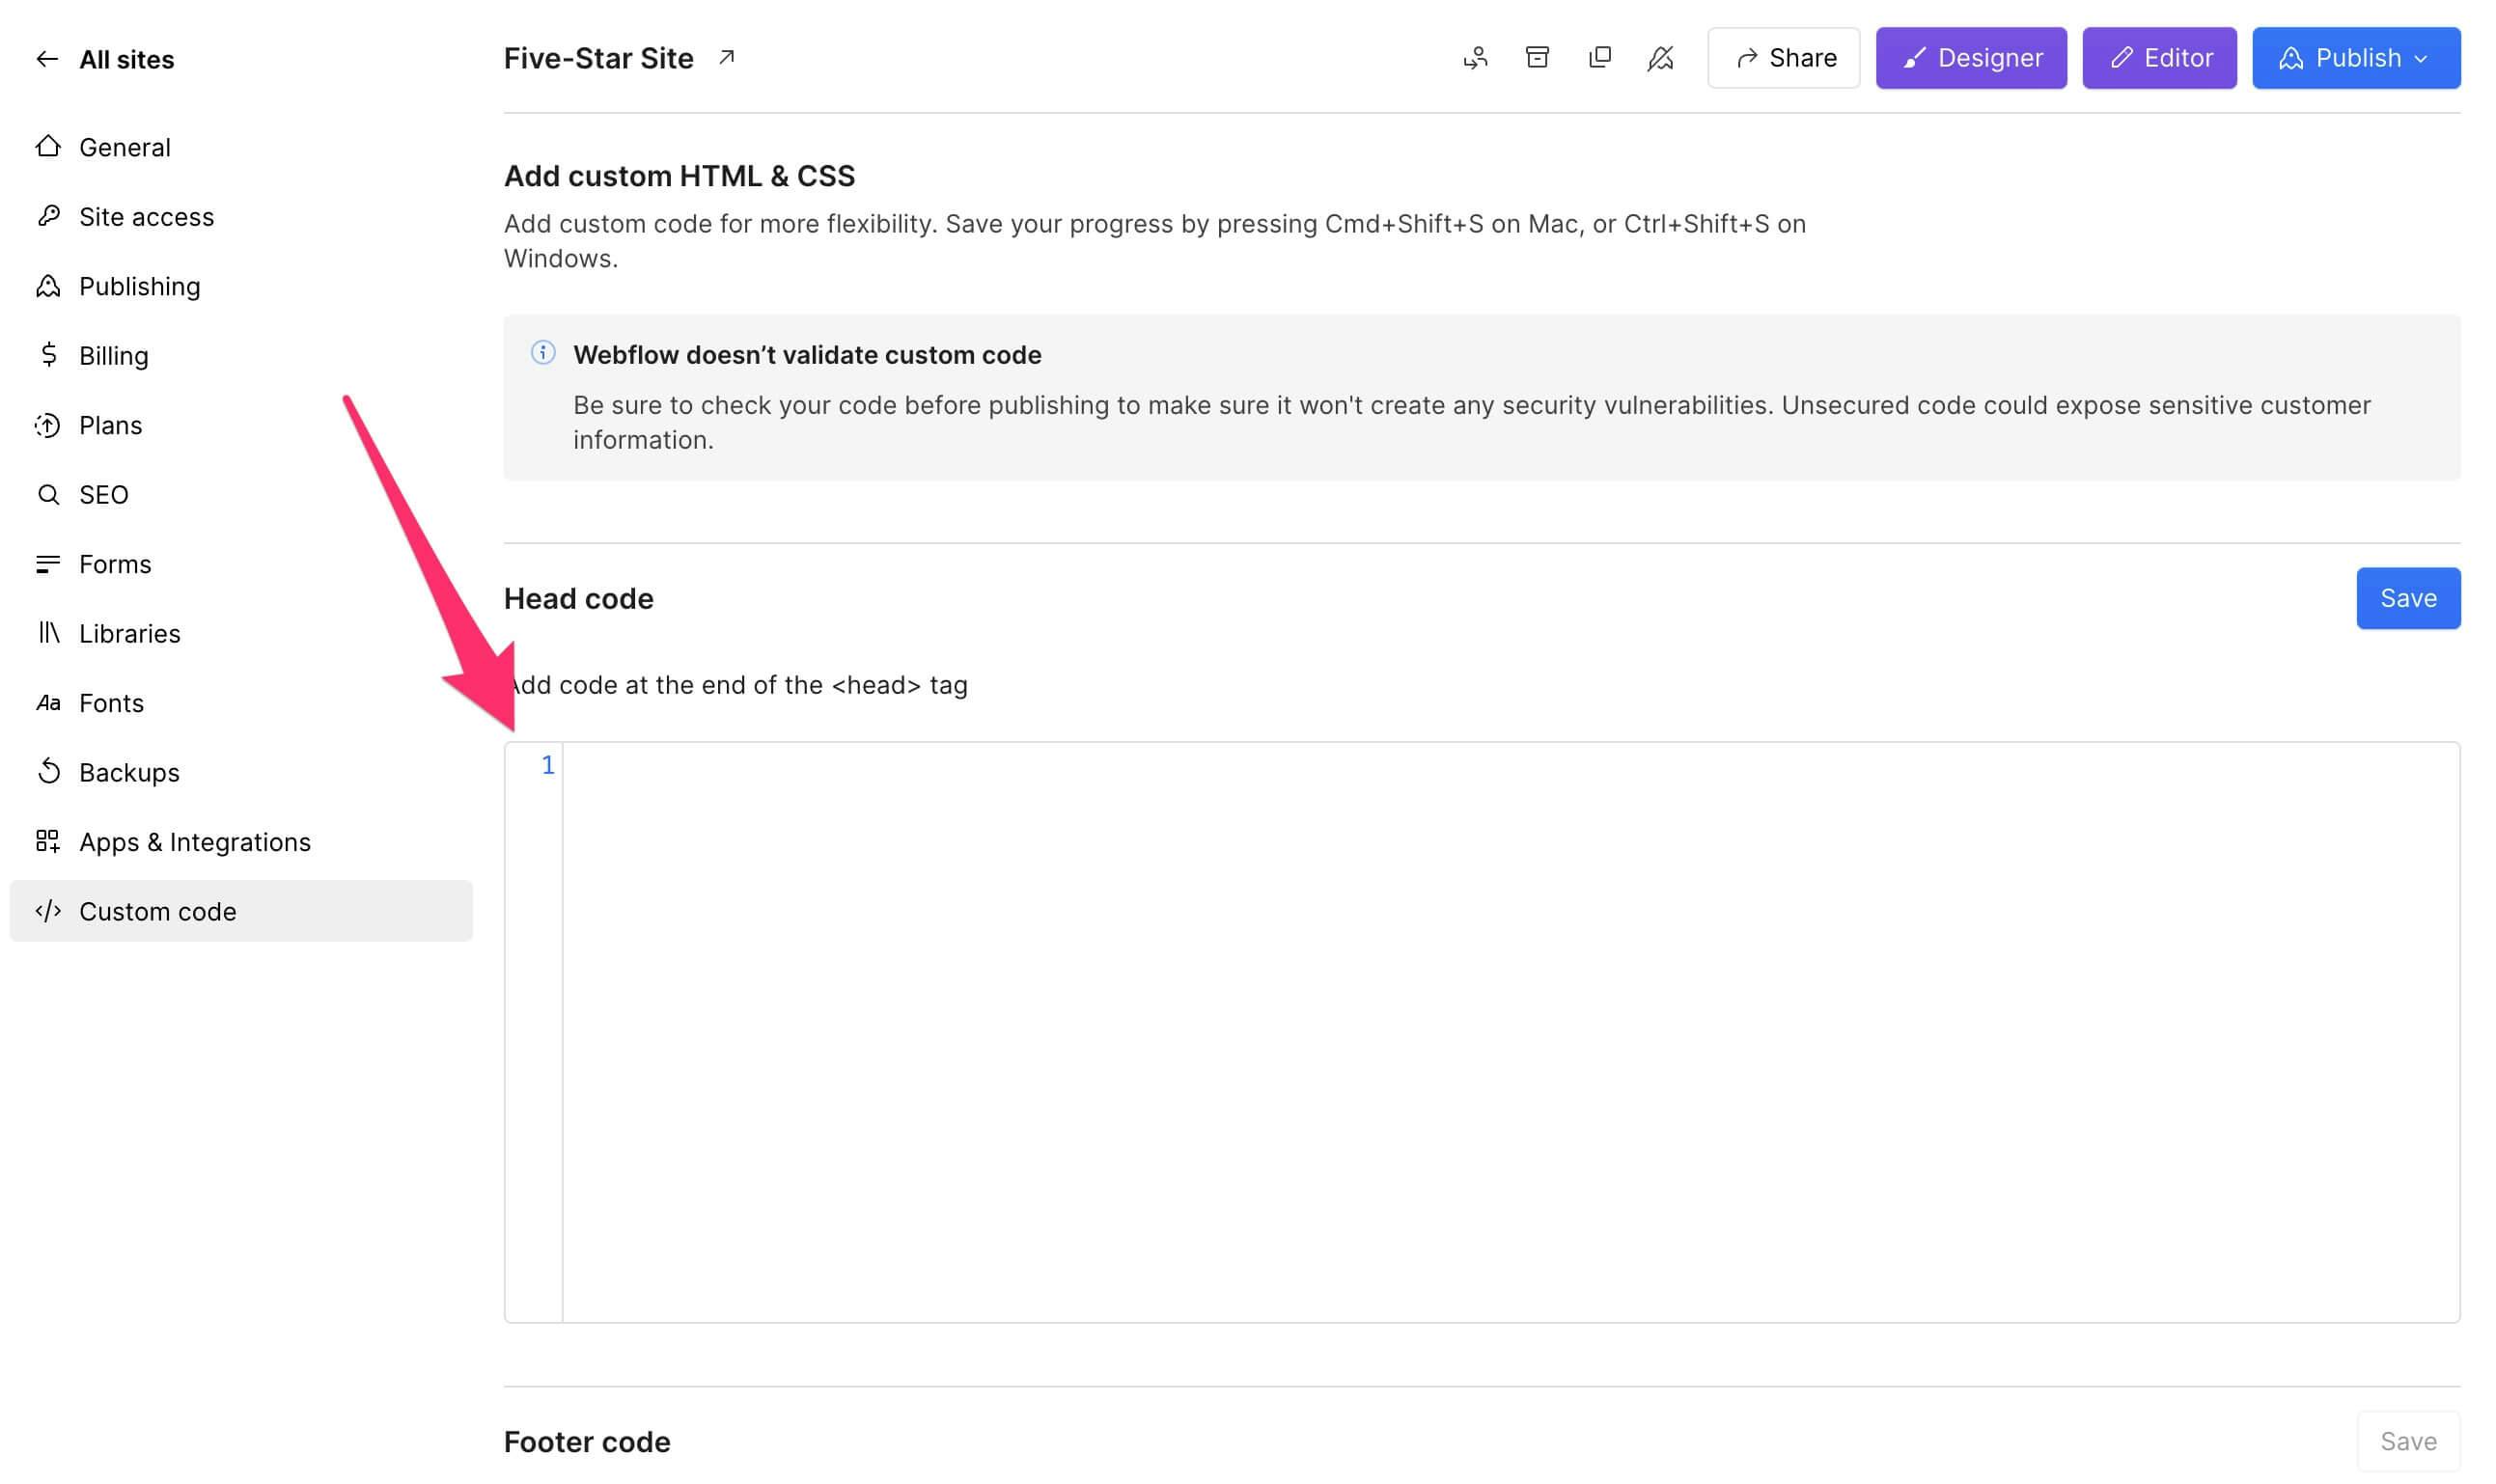Open Site access settings
2496x1484 pixels.
[240, 216]
